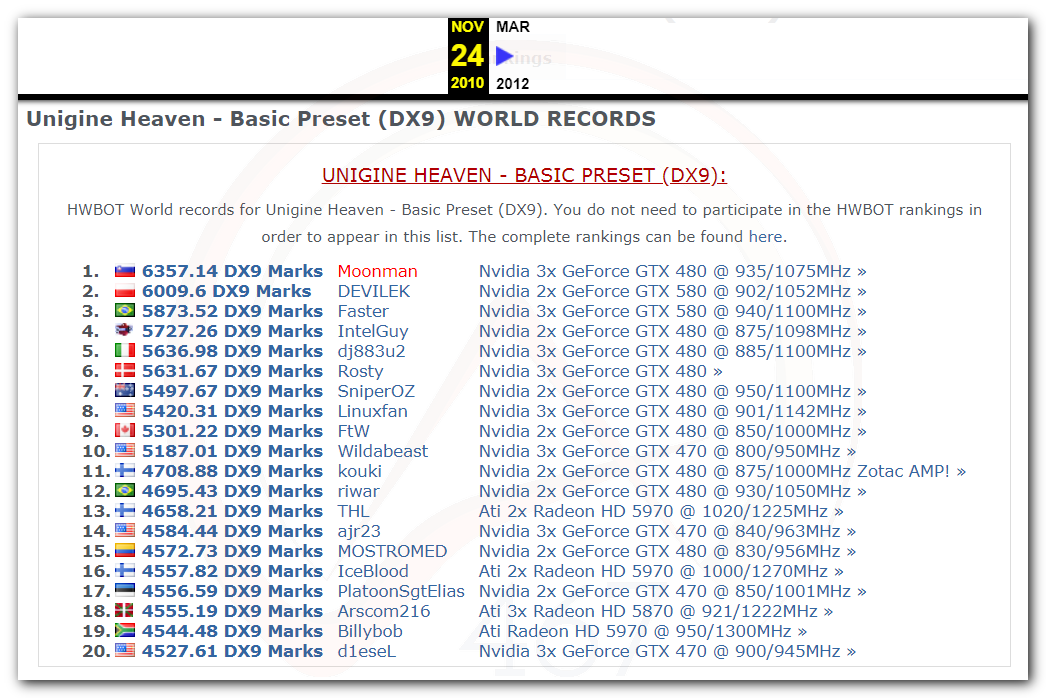Click the Slovenia flag beside 6357.14 score
The height and width of the screenshot is (698, 1046).
125,271
